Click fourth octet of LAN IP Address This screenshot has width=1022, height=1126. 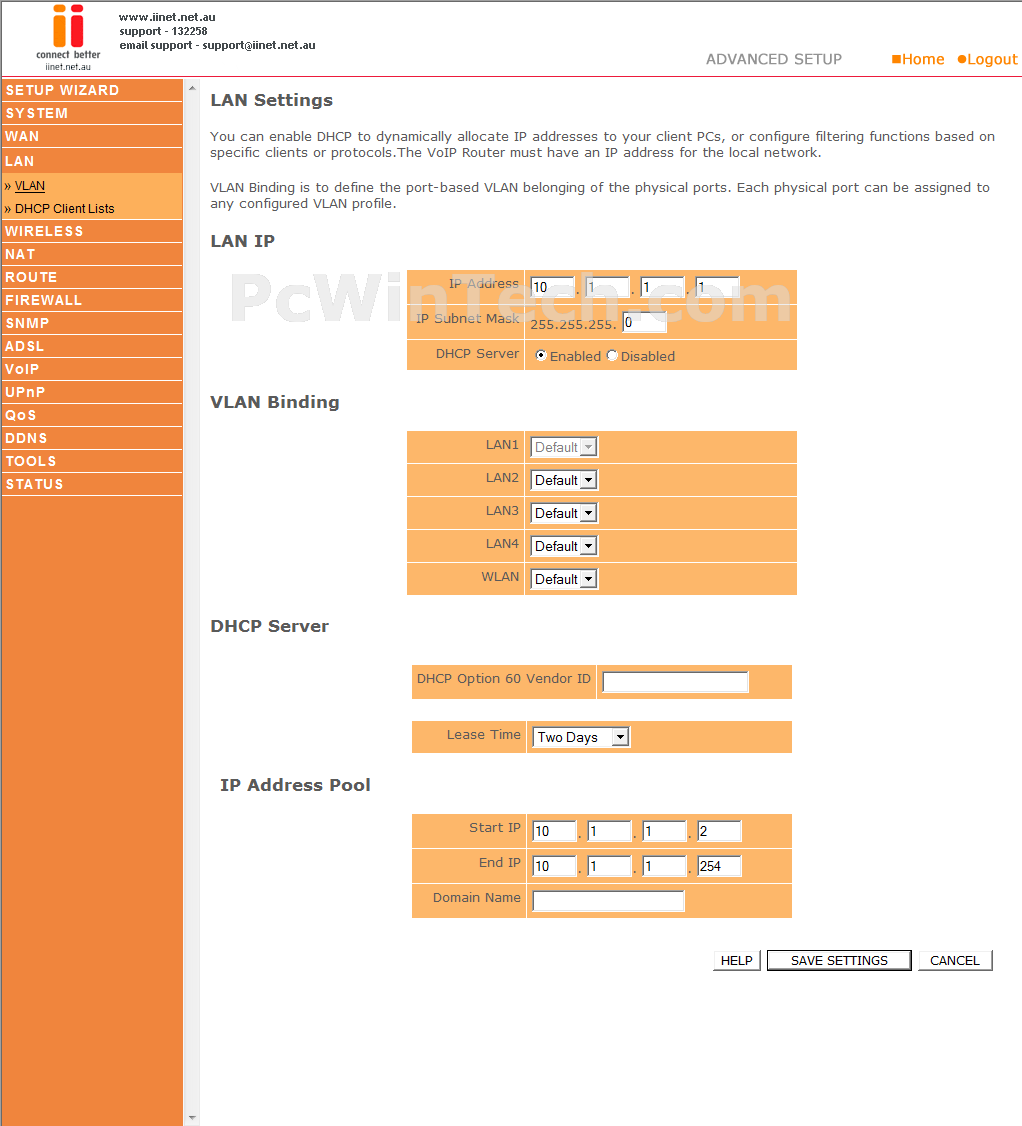[x=717, y=287]
